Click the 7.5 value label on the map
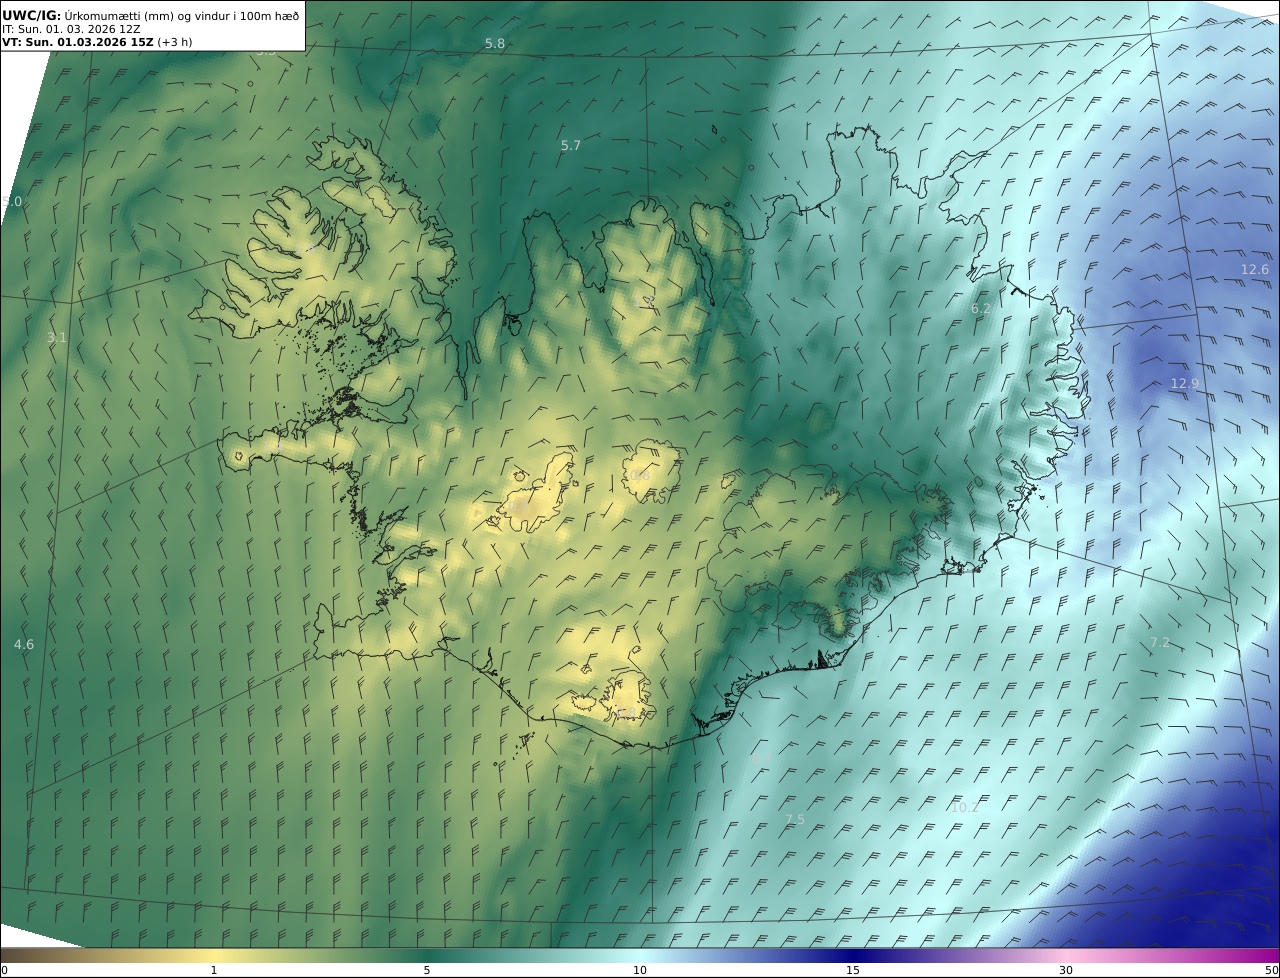Screen dimensions: 1280x978 (794, 820)
